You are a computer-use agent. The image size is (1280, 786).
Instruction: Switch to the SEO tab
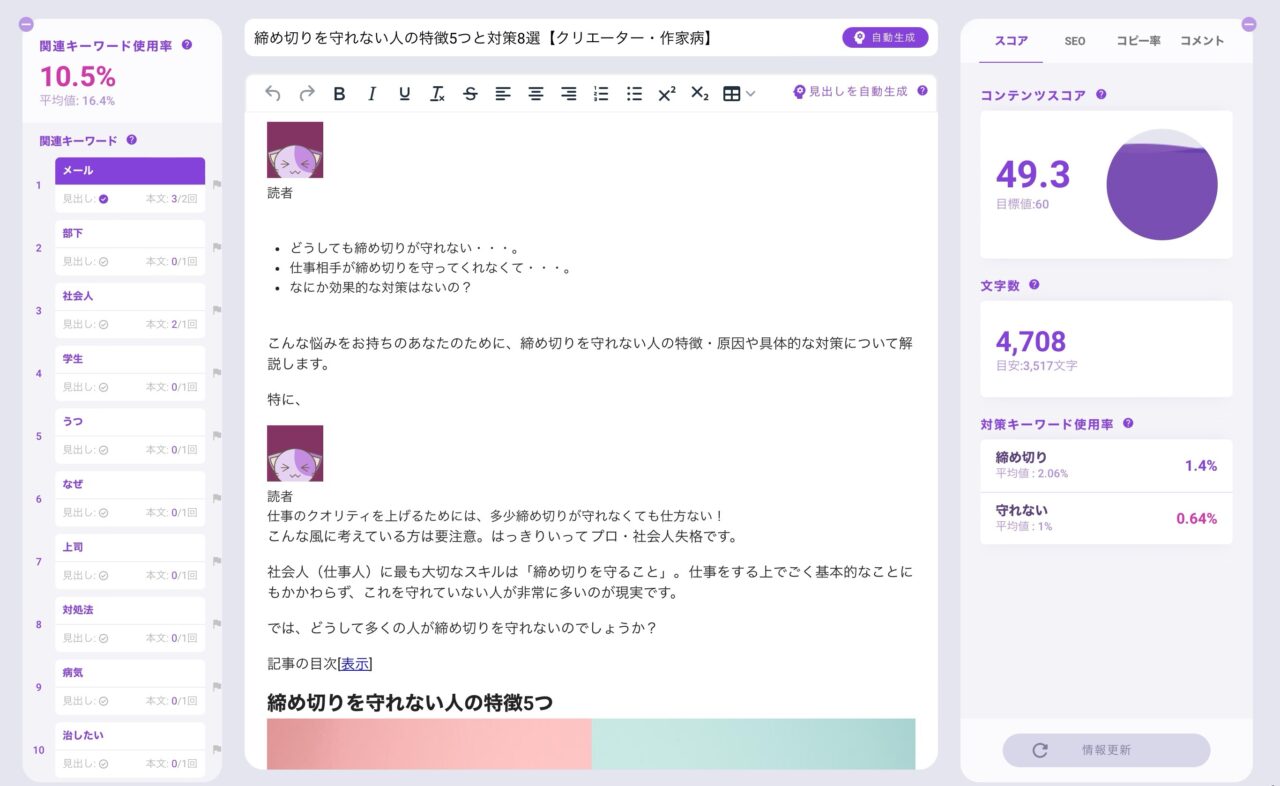point(1075,42)
